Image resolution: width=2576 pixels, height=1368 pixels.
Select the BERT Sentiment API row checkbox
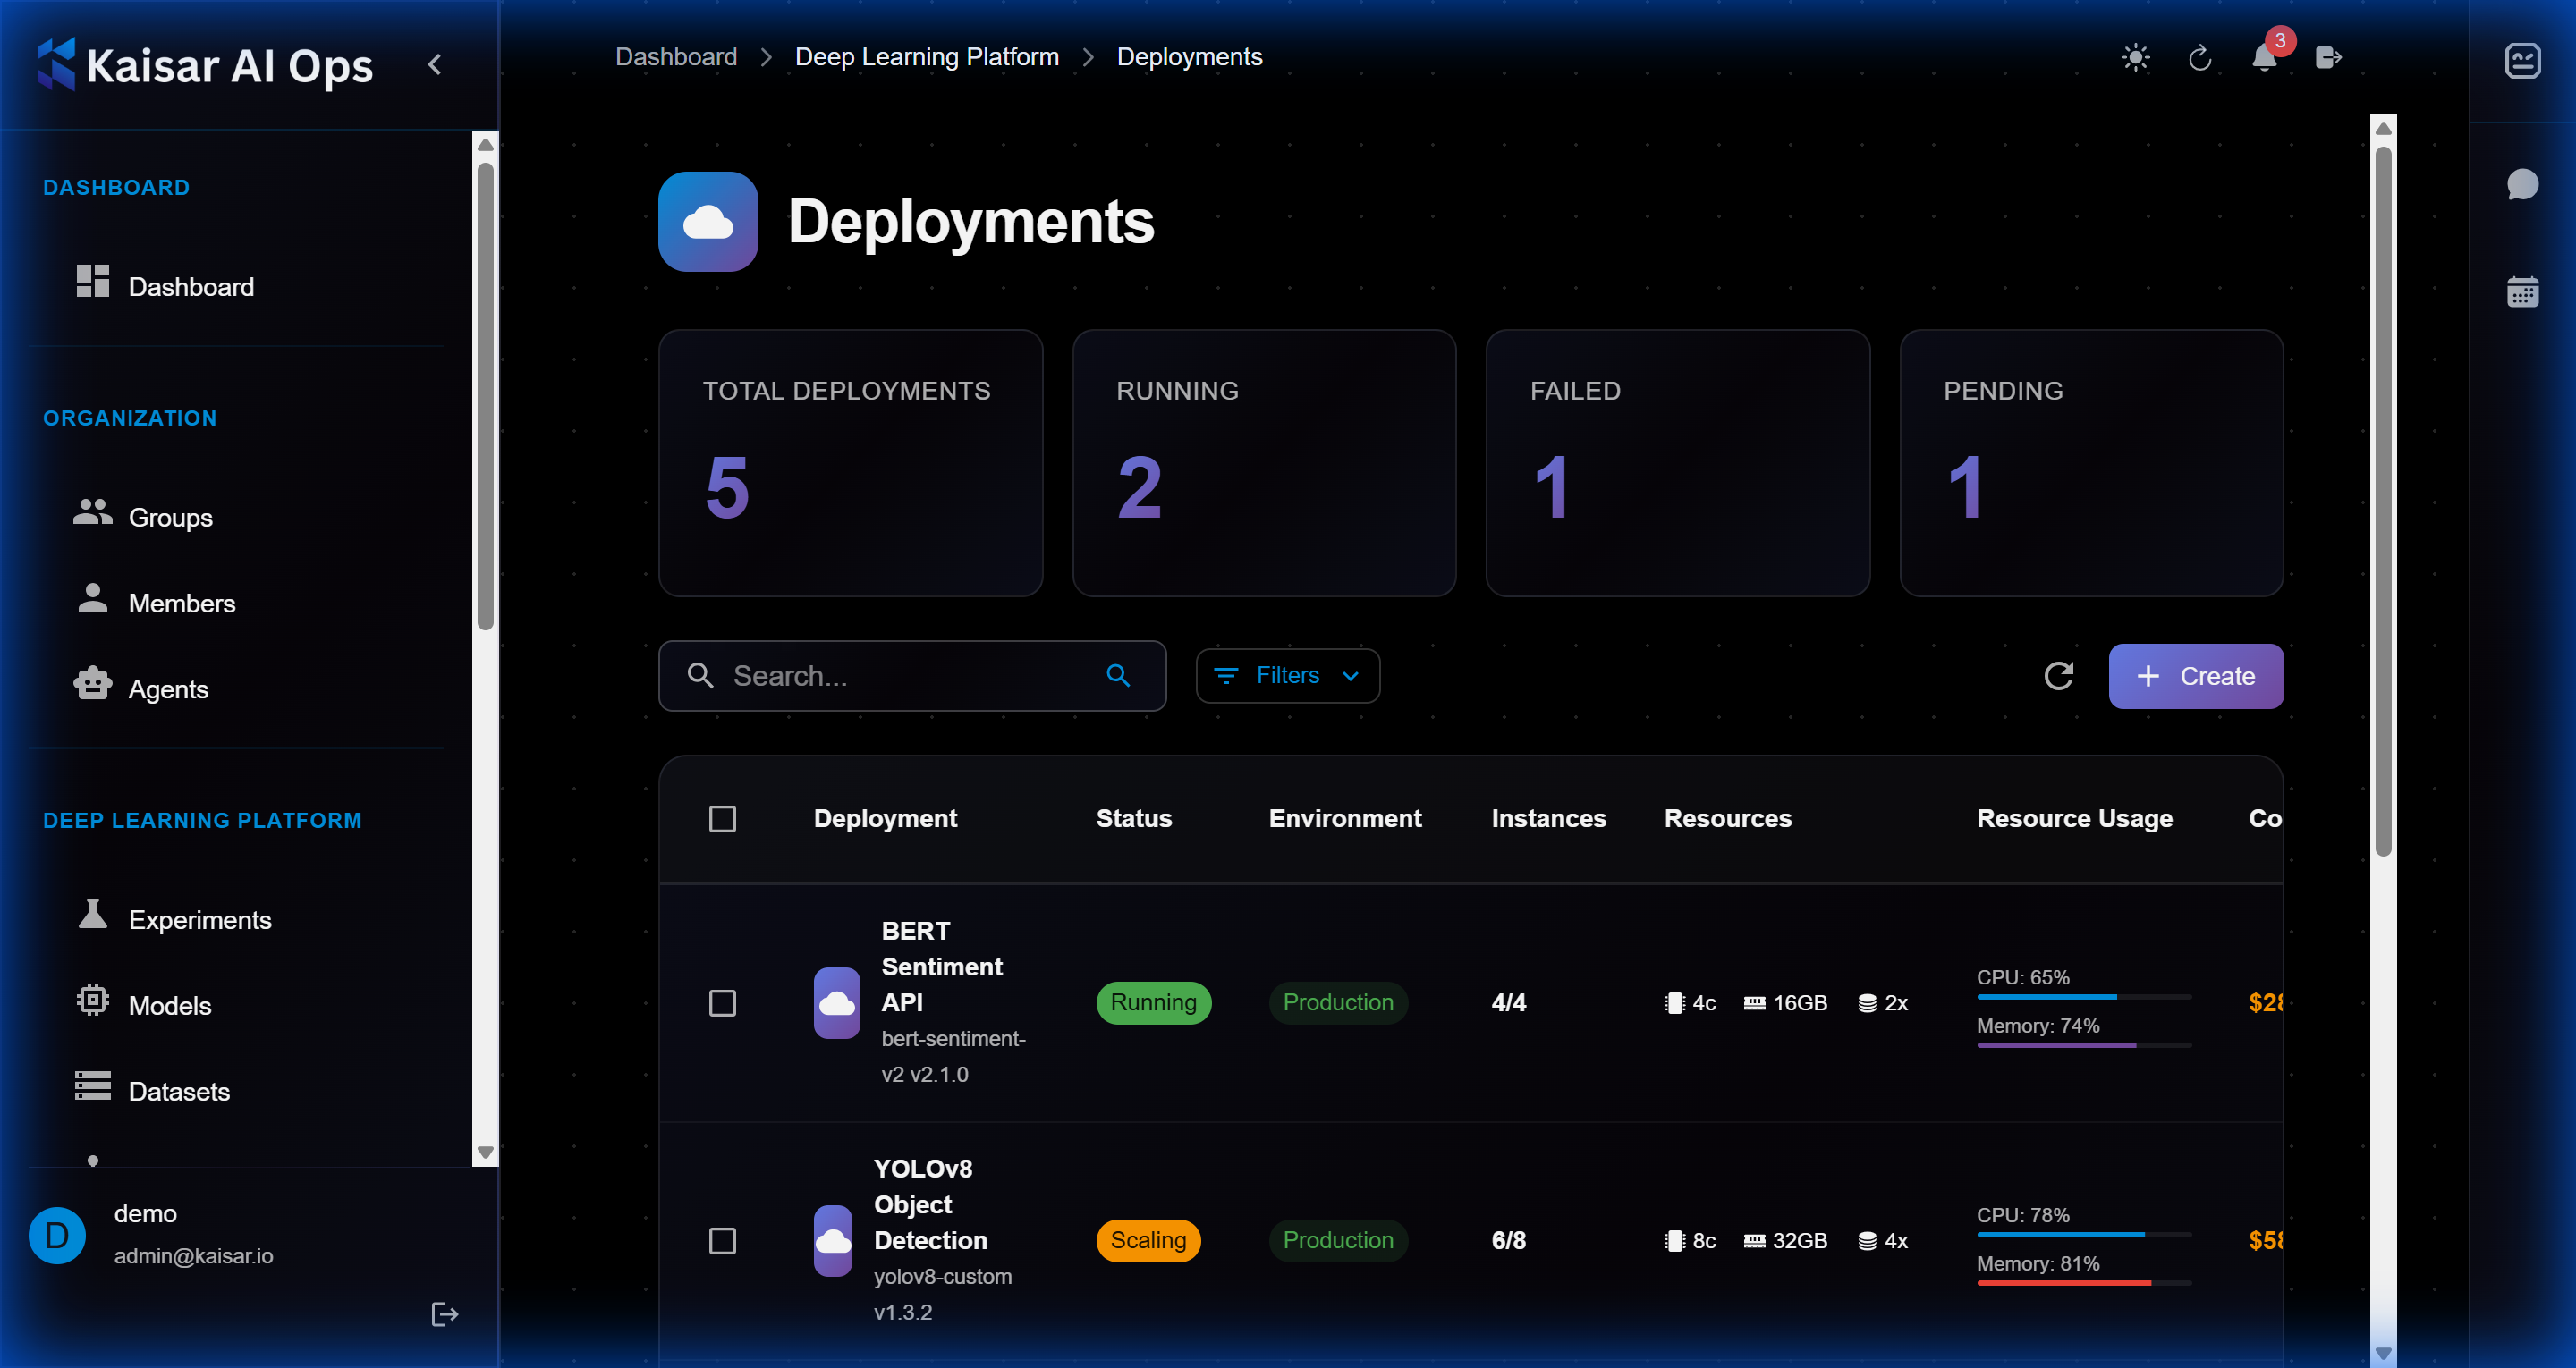[x=723, y=1003]
